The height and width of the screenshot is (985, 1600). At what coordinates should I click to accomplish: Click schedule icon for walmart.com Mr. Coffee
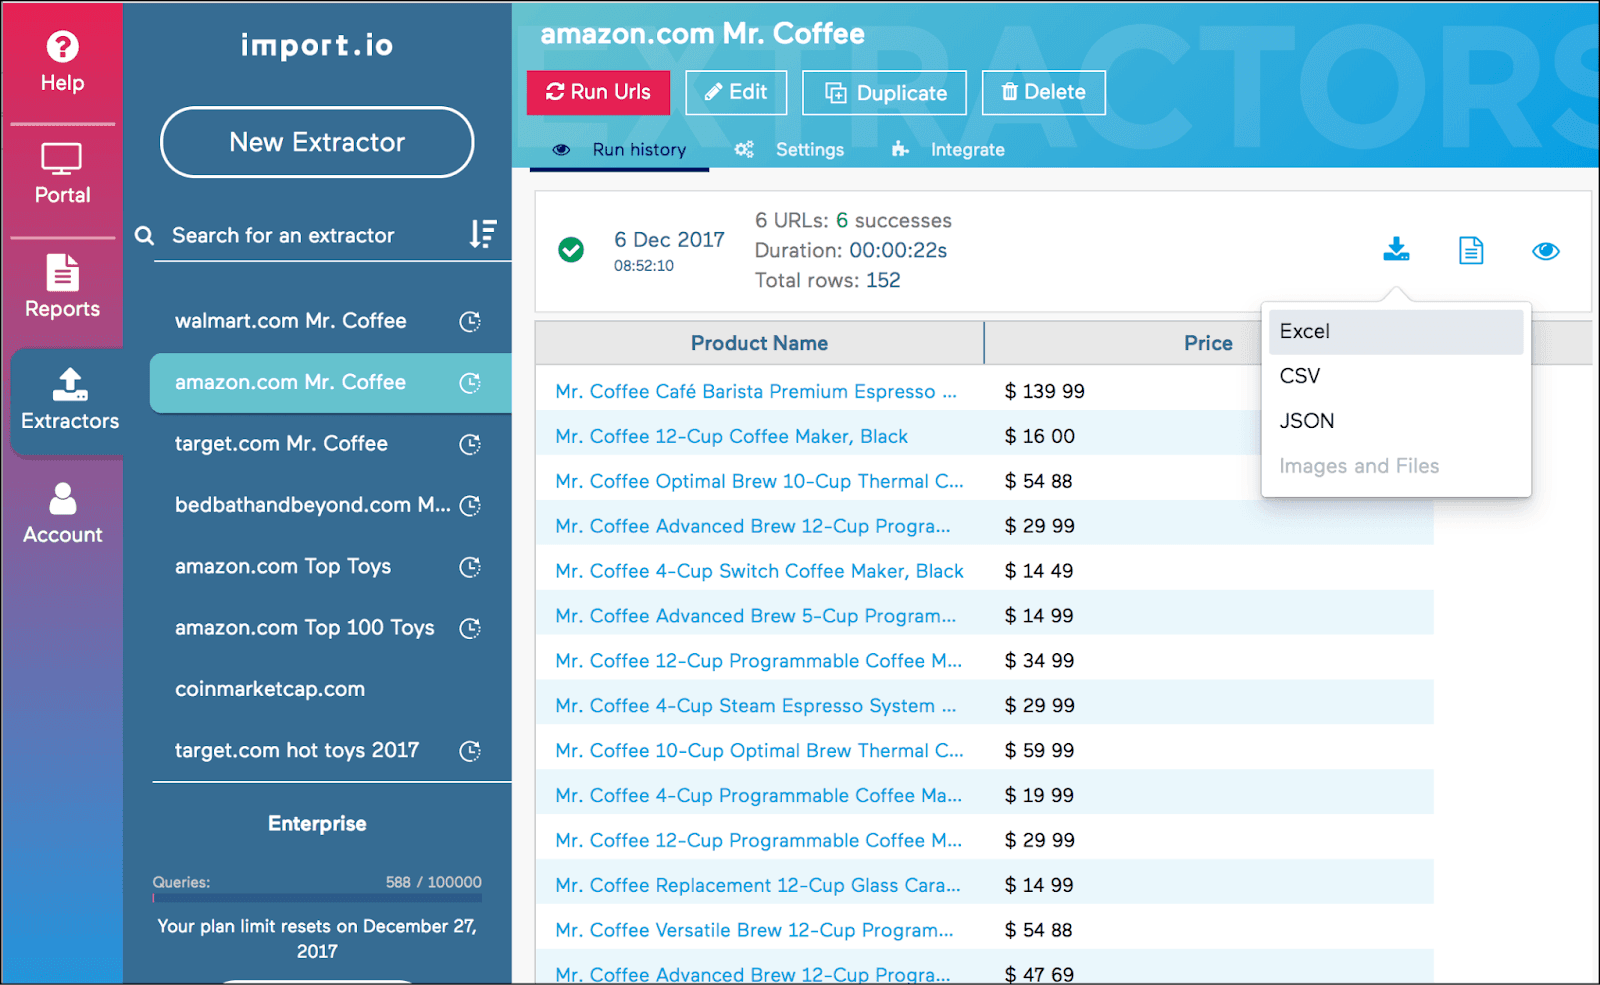[x=470, y=321]
